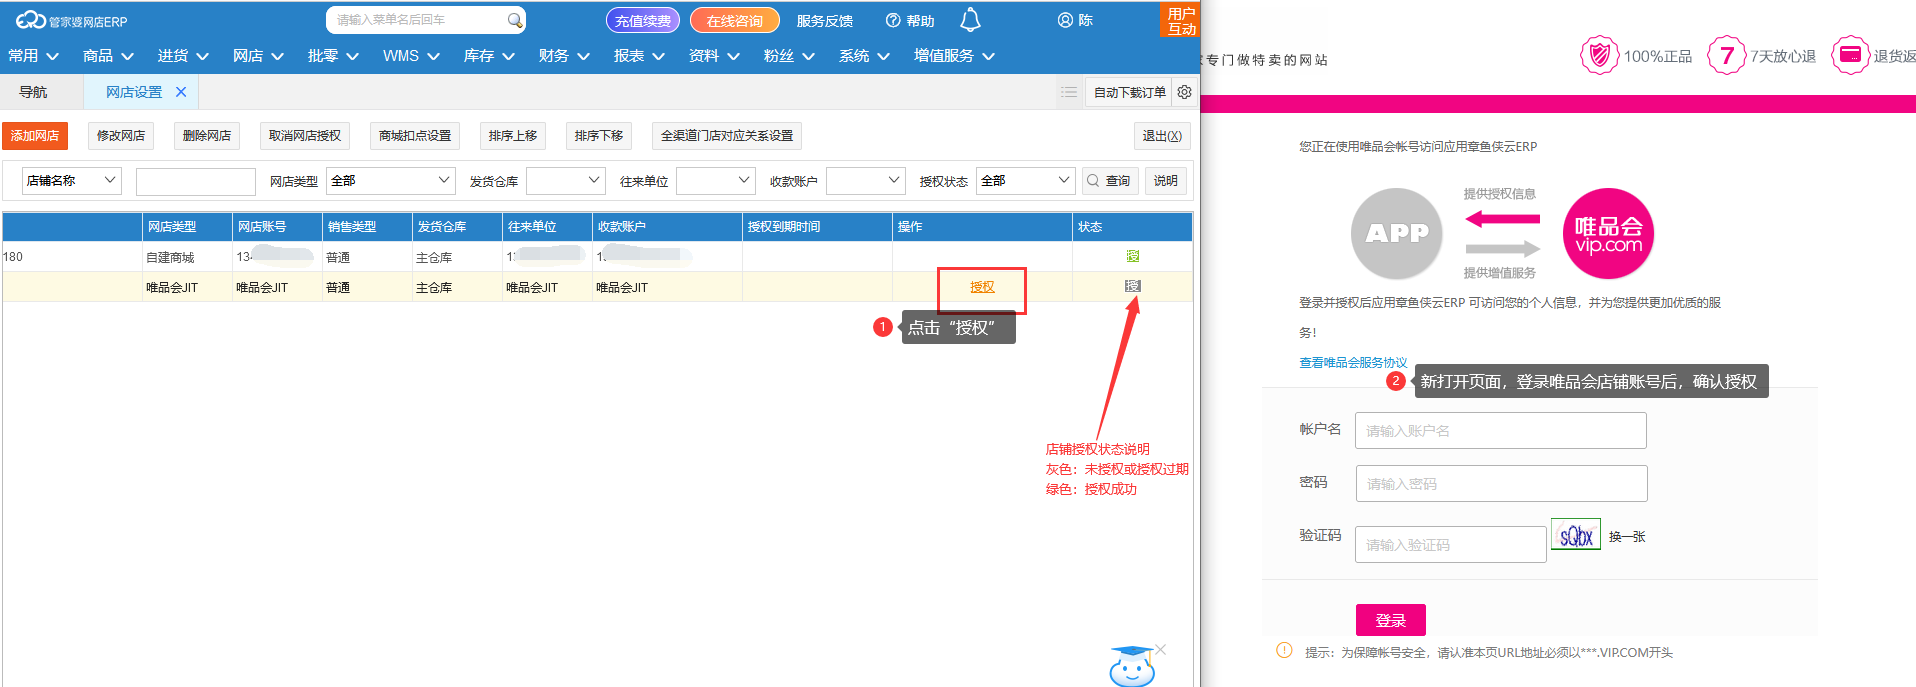Click the 自动下载订单 button

(1130, 92)
